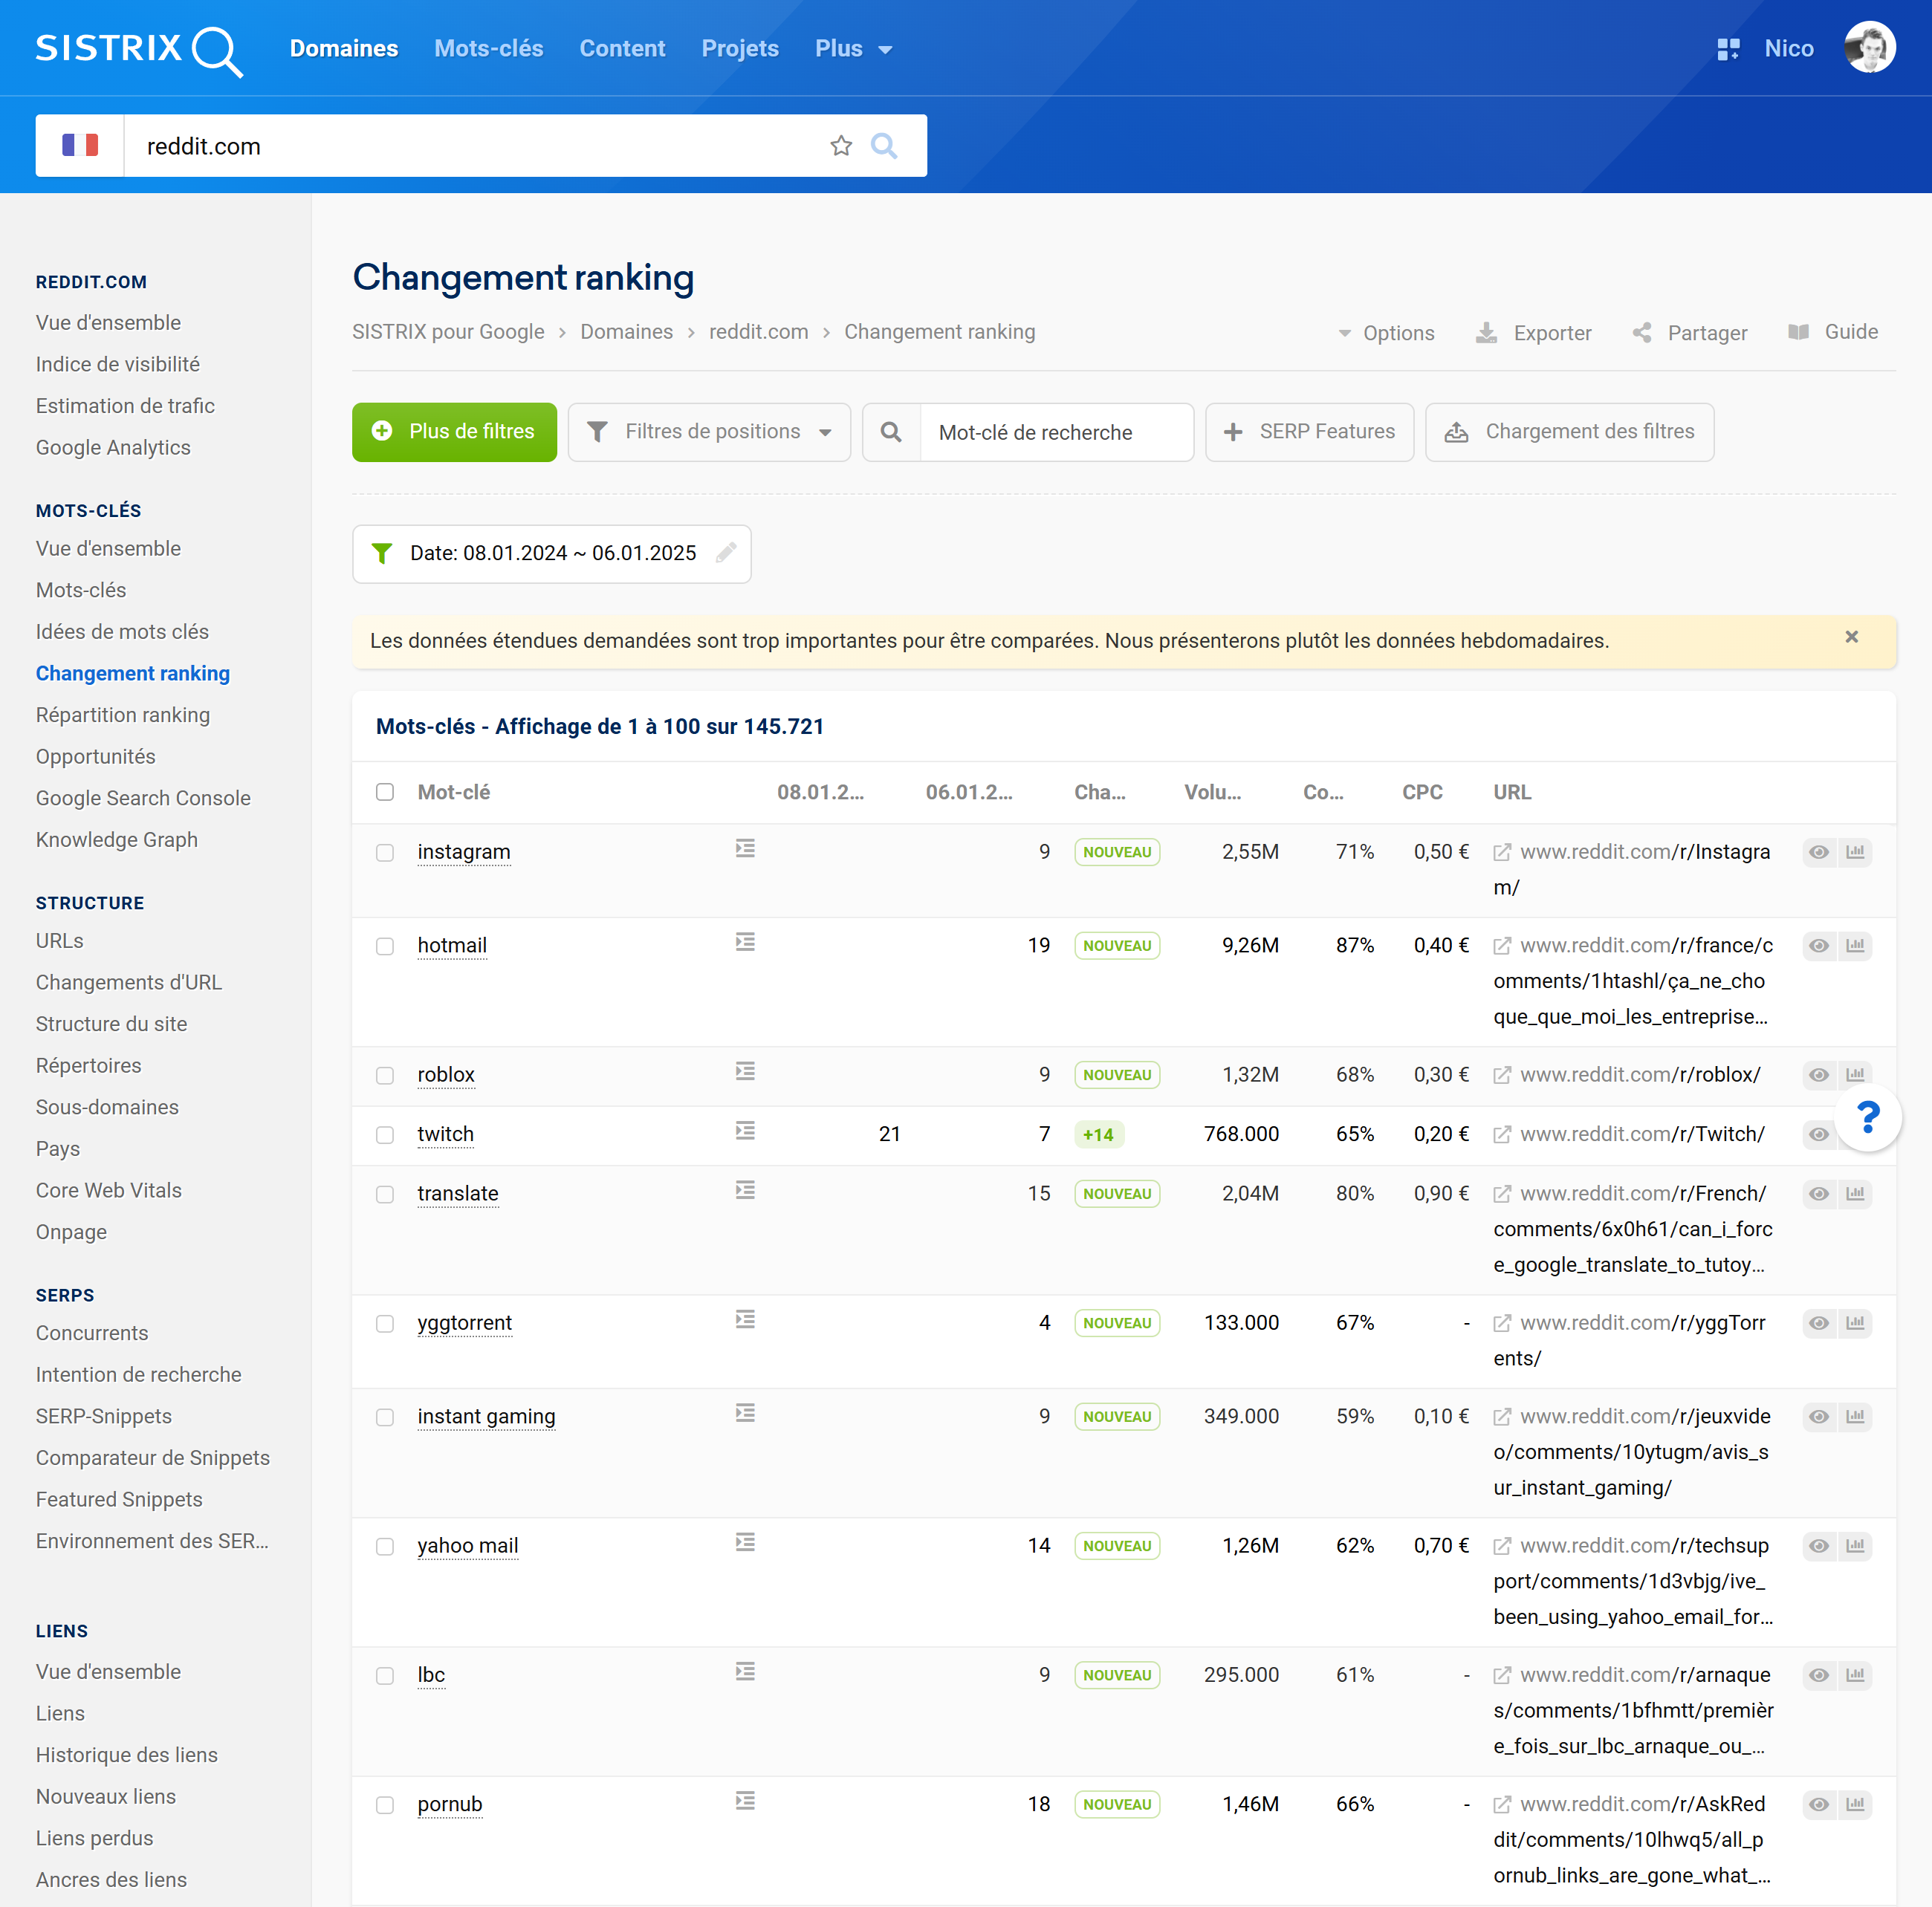
Task: Click the green Plus de filtres button
Action: [454, 432]
